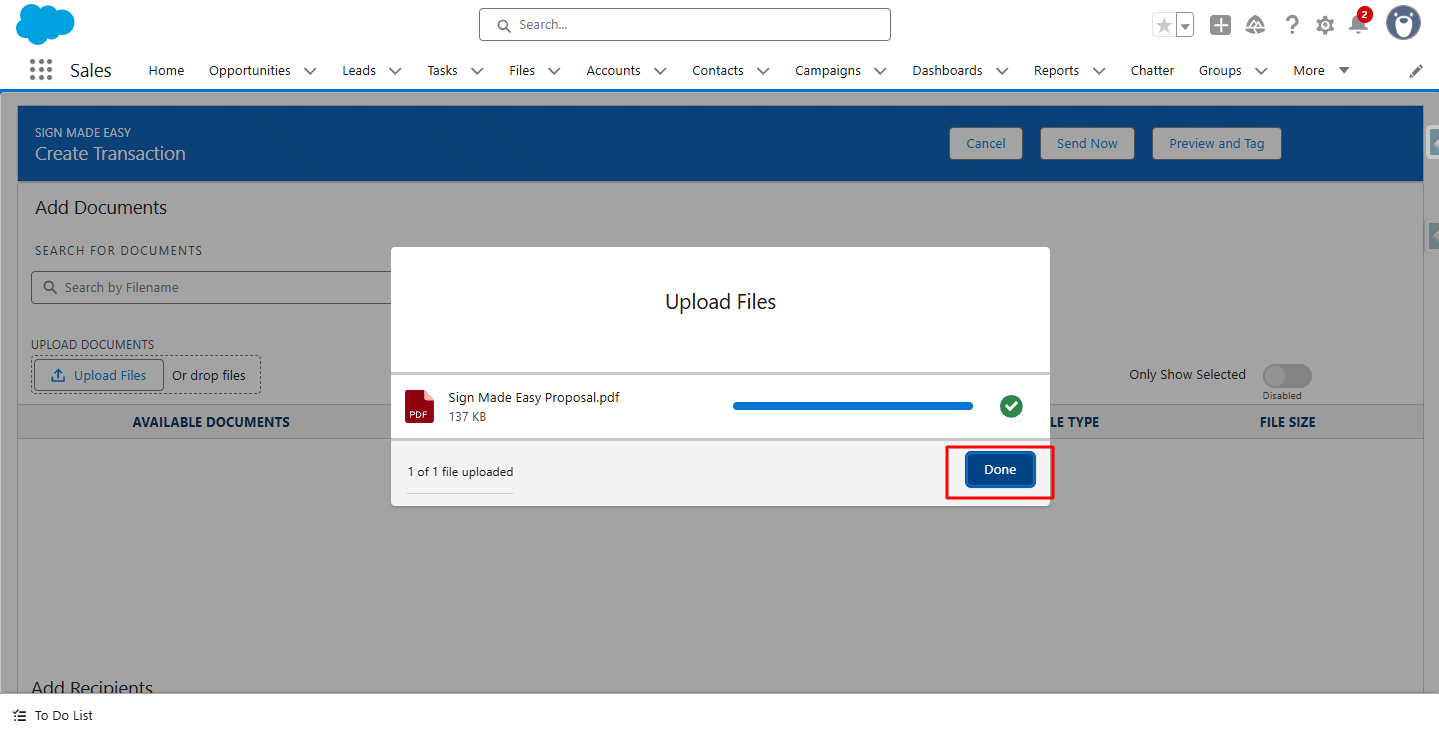Open the More navigation menu
This screenshot has height=732, width=1439.
tap(1321, 71)
